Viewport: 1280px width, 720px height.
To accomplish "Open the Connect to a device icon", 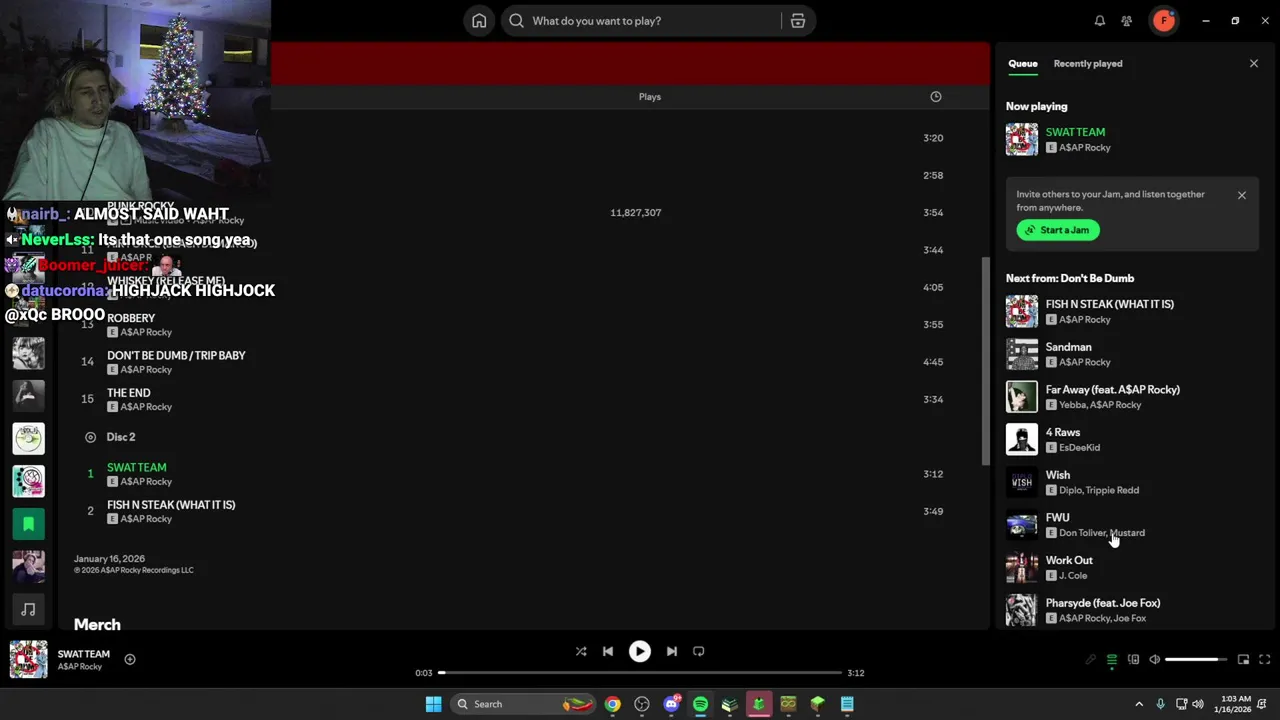I will 1133,660.
